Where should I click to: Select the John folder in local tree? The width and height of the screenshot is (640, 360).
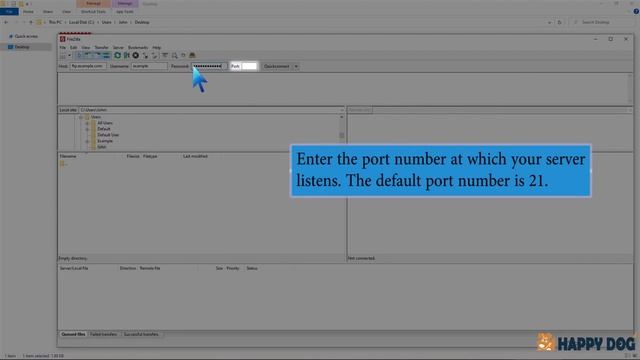click(102, 147)
